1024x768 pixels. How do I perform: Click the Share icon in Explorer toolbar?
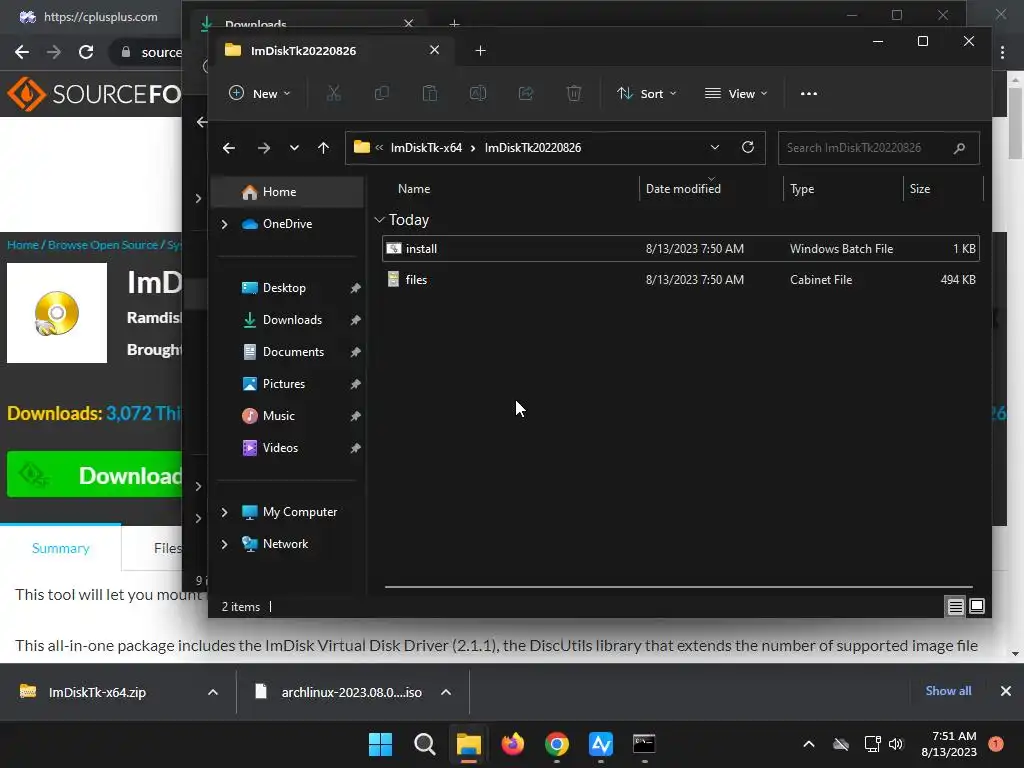[526, 93]
